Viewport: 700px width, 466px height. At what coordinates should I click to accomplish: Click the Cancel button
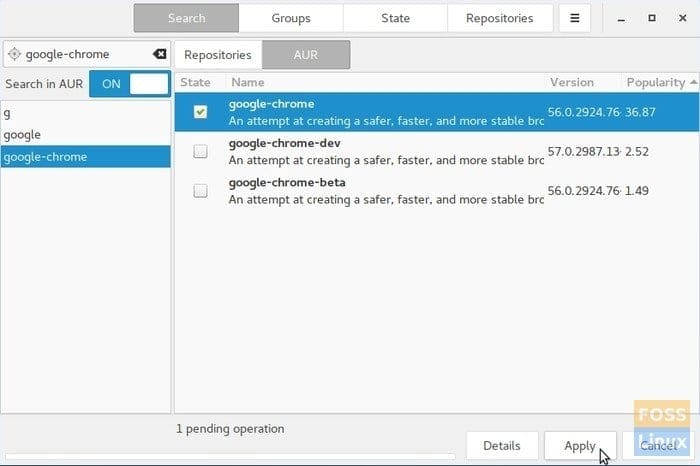[658, 445]
